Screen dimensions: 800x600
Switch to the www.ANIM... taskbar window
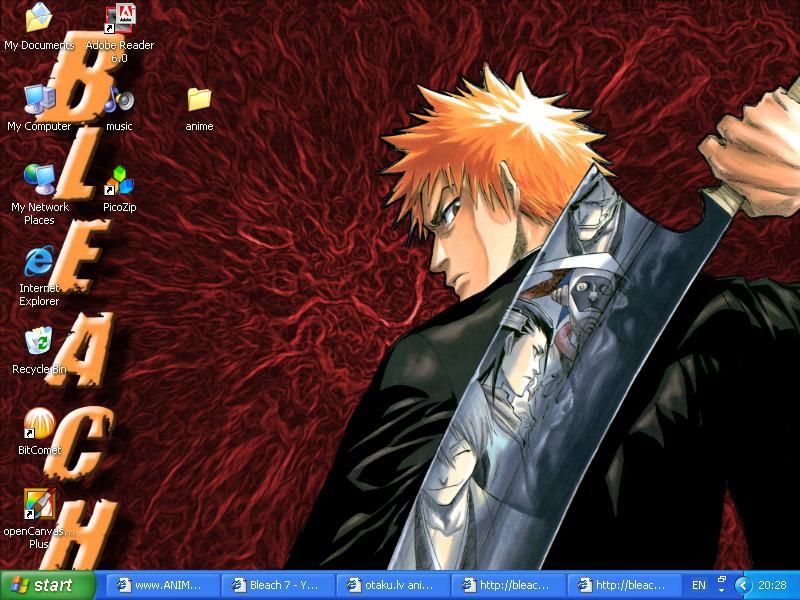163,585
